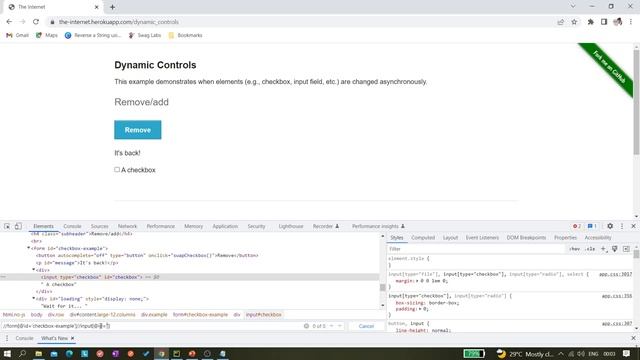This screenshot has width=640, height=360.
Task: Open the Gmail bookmark
Action: click(x=18, y=36)
